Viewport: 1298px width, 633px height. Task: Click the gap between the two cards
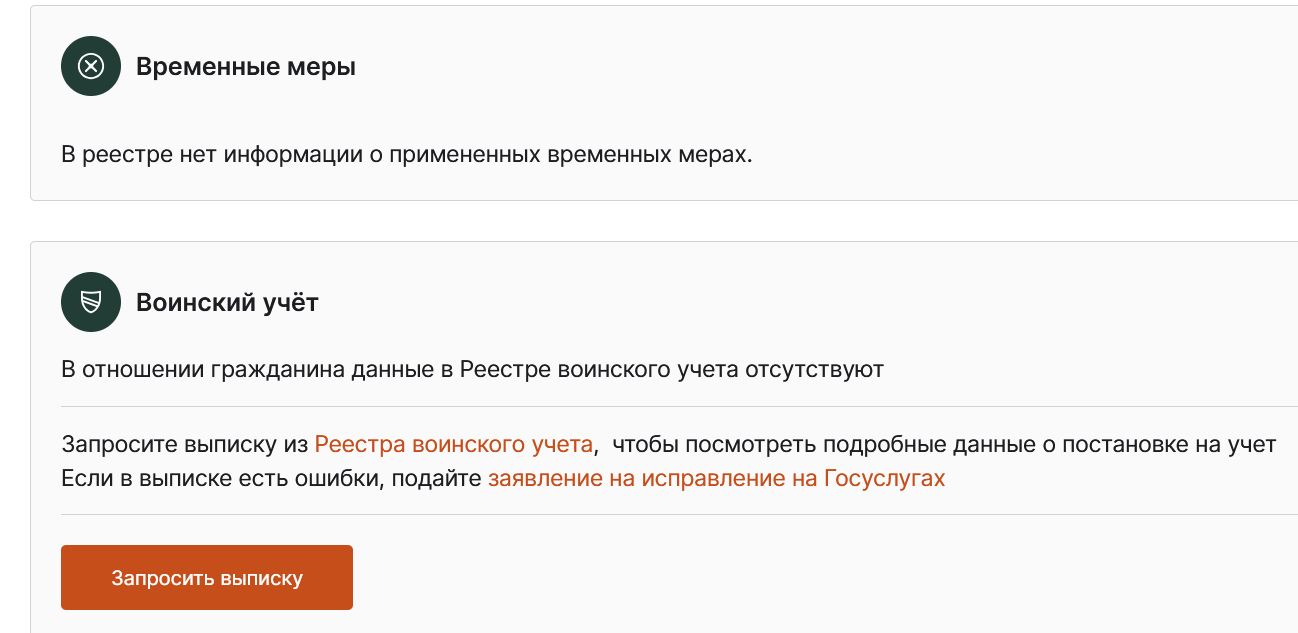point(660,221)
